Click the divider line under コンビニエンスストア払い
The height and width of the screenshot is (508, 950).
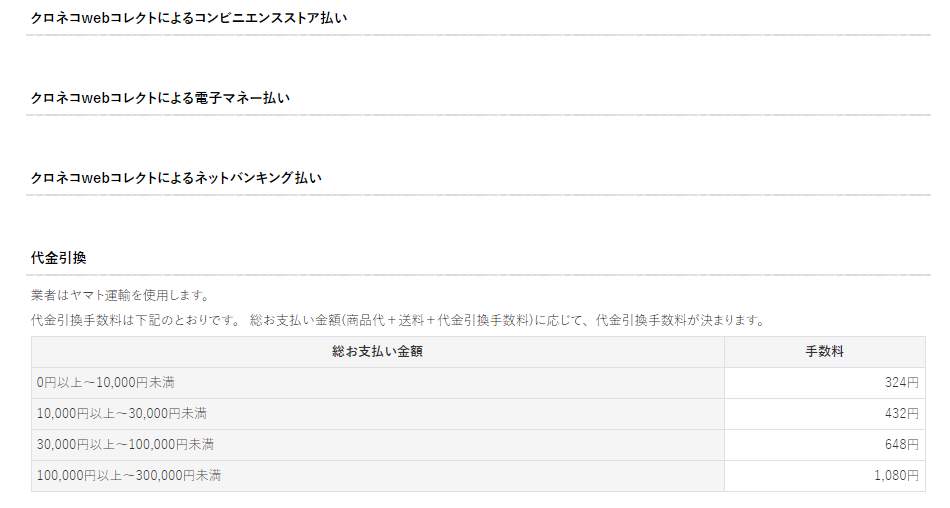click(x=479, y=35)
